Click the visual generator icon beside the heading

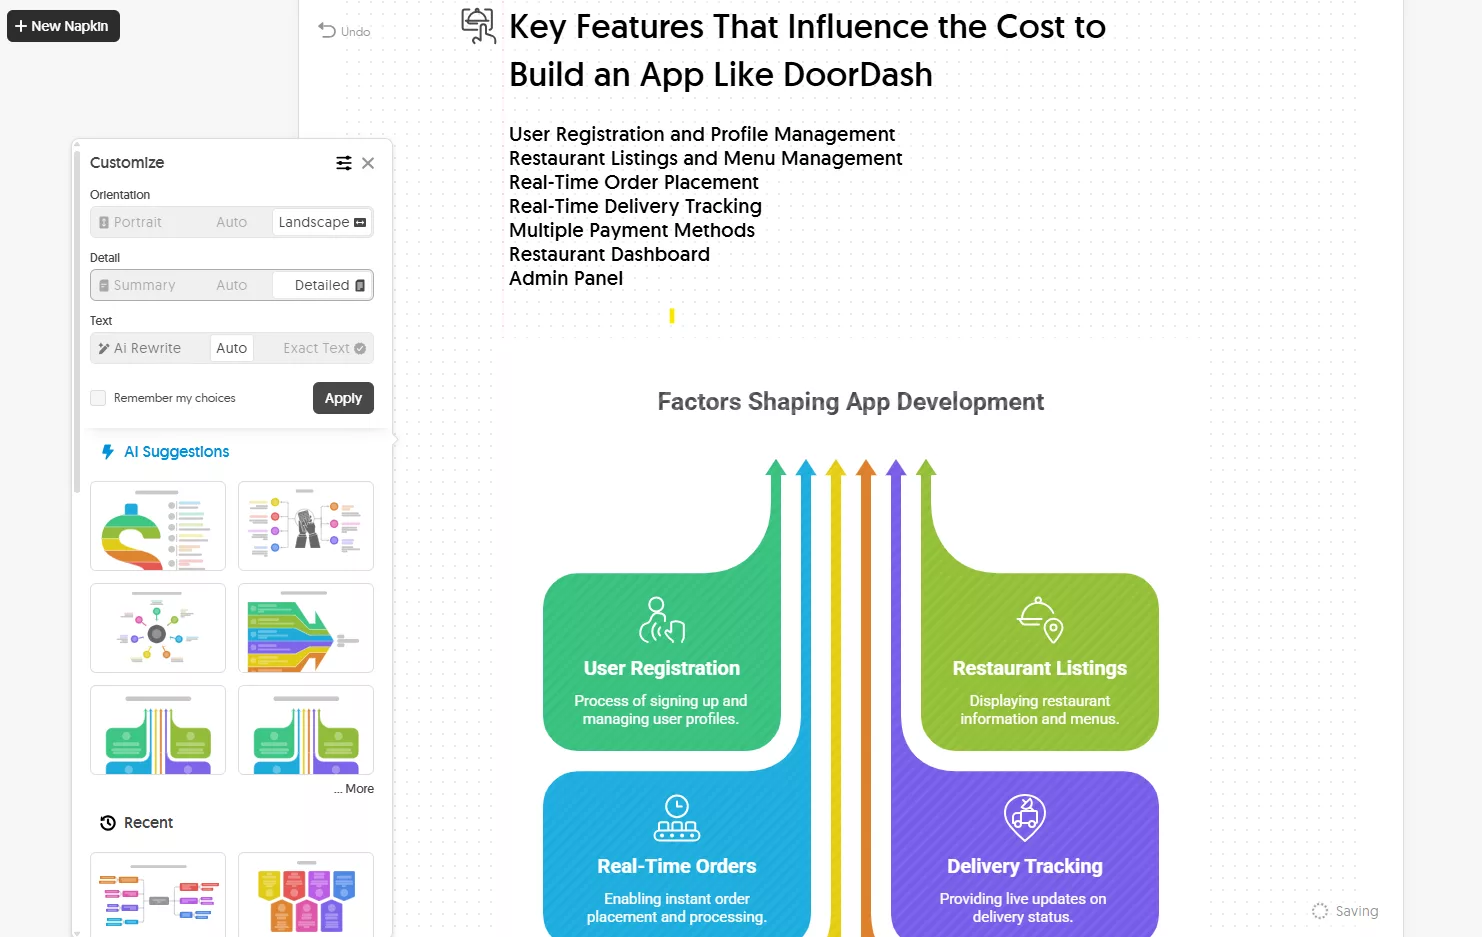pyautogui.click(x=478, y=26)
